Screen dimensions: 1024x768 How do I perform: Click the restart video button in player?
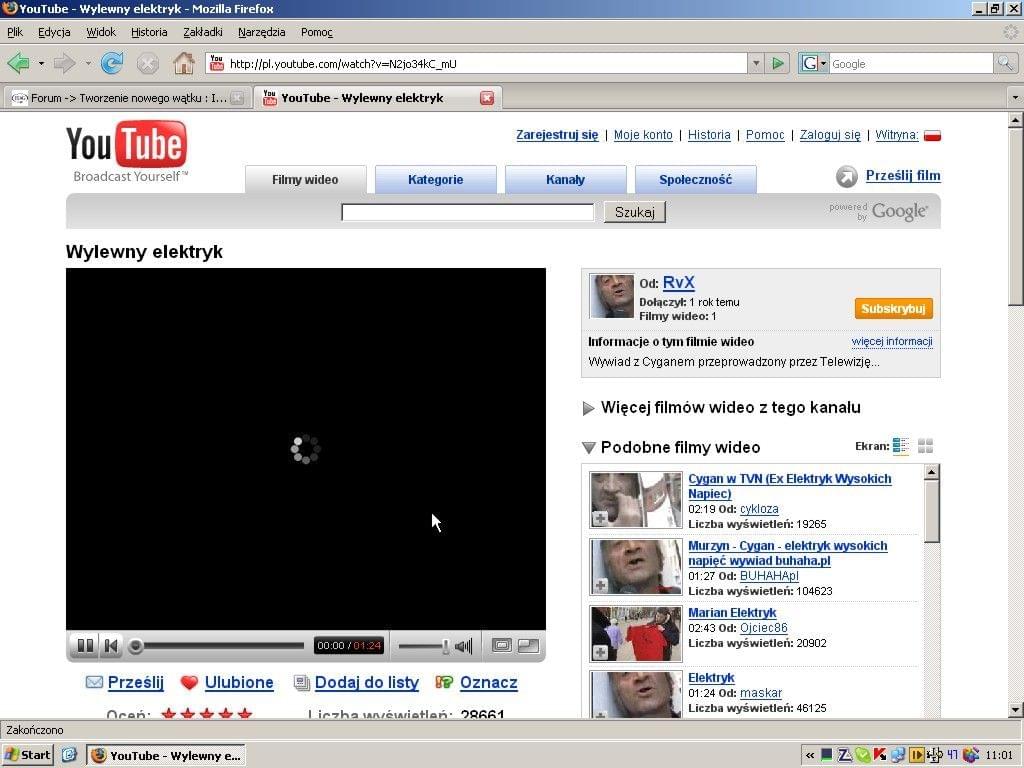tap(111, 646)
